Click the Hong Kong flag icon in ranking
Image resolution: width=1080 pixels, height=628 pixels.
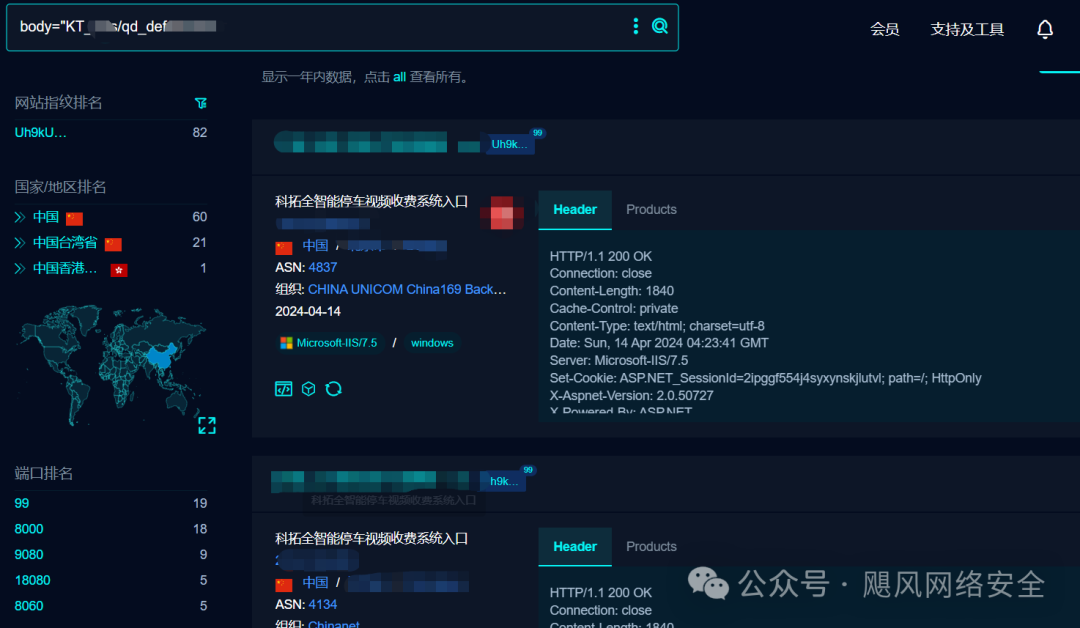pyautogui.click(x=119, y=270)
